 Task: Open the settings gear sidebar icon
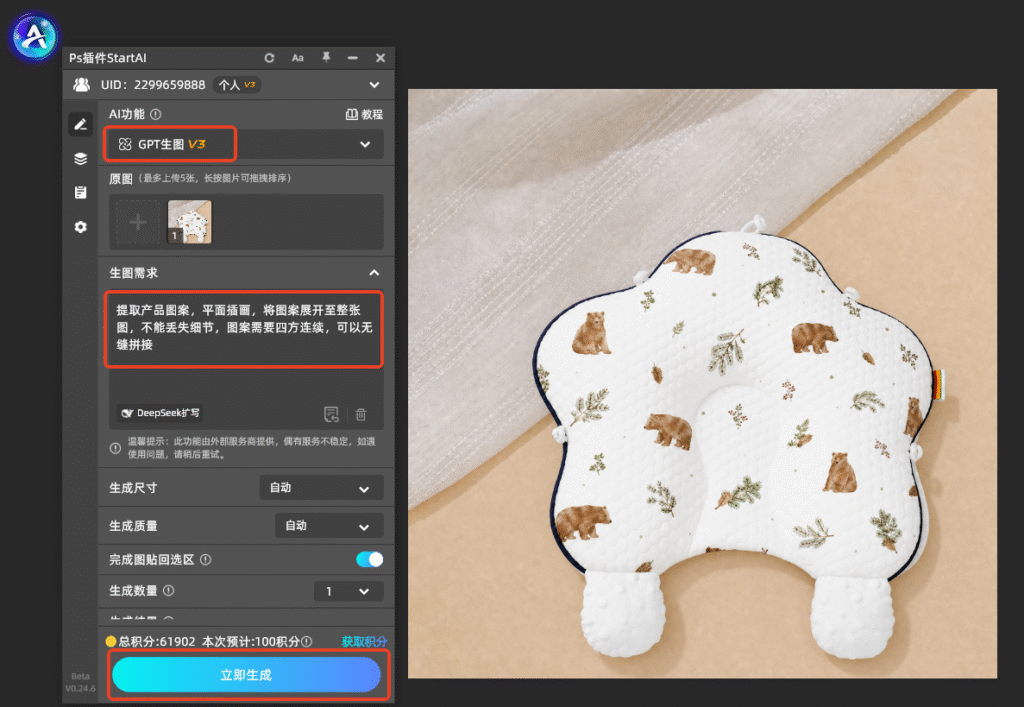coord(80,227)
